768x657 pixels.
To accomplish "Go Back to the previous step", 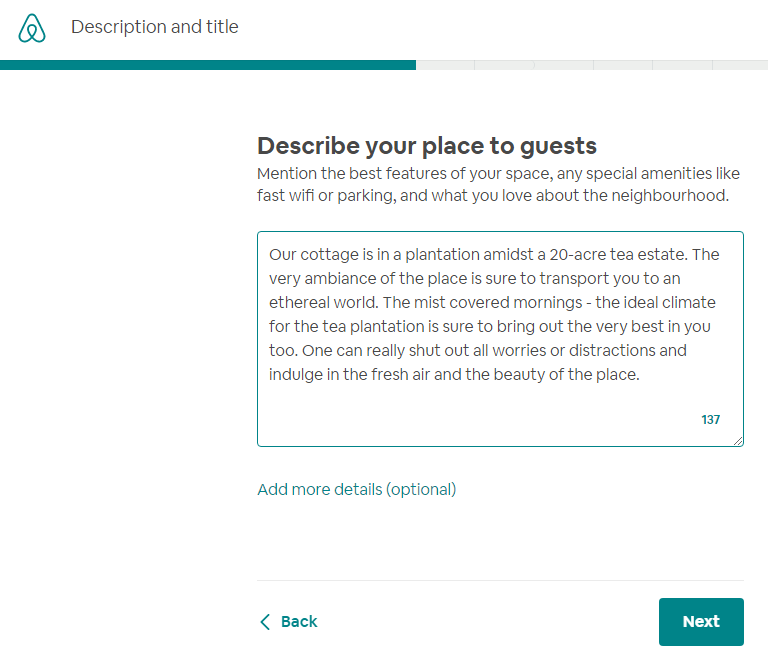I will 288,622.
